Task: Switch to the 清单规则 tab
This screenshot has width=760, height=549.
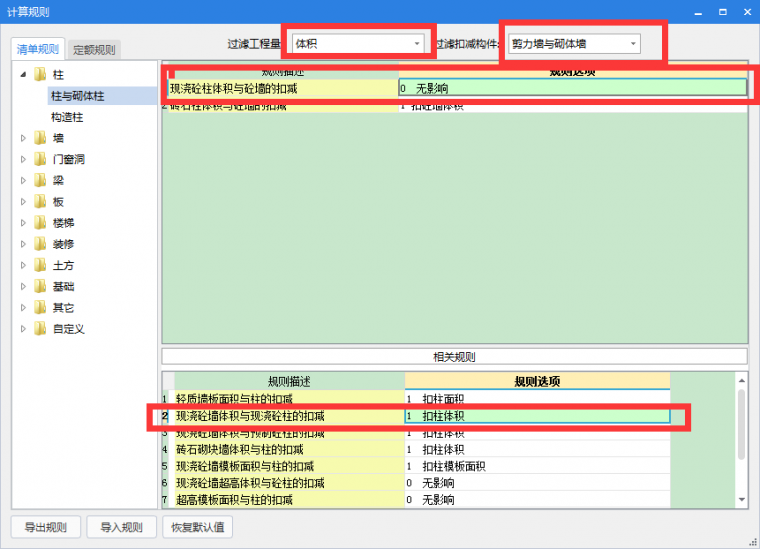Action: click(x=38, y=50)
